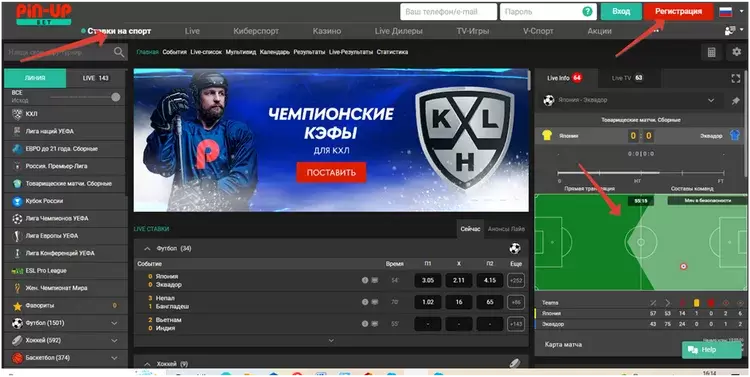
Task: Click the search magnifier icon
Action: [x=119, y=52]
